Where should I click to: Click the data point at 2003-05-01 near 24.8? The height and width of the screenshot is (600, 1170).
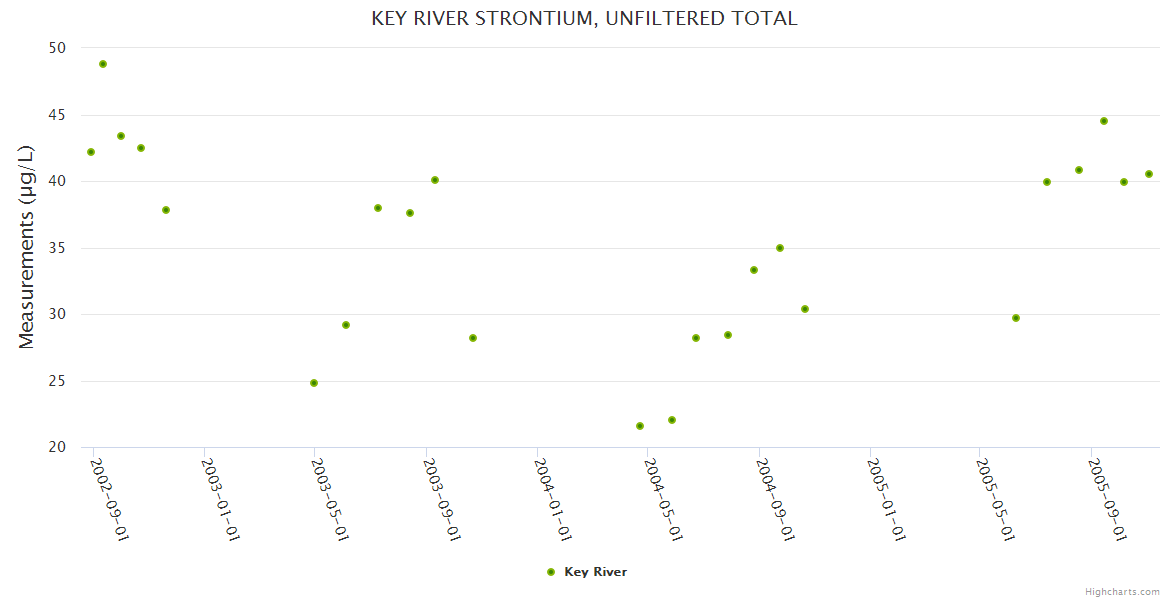click(314, 383)
